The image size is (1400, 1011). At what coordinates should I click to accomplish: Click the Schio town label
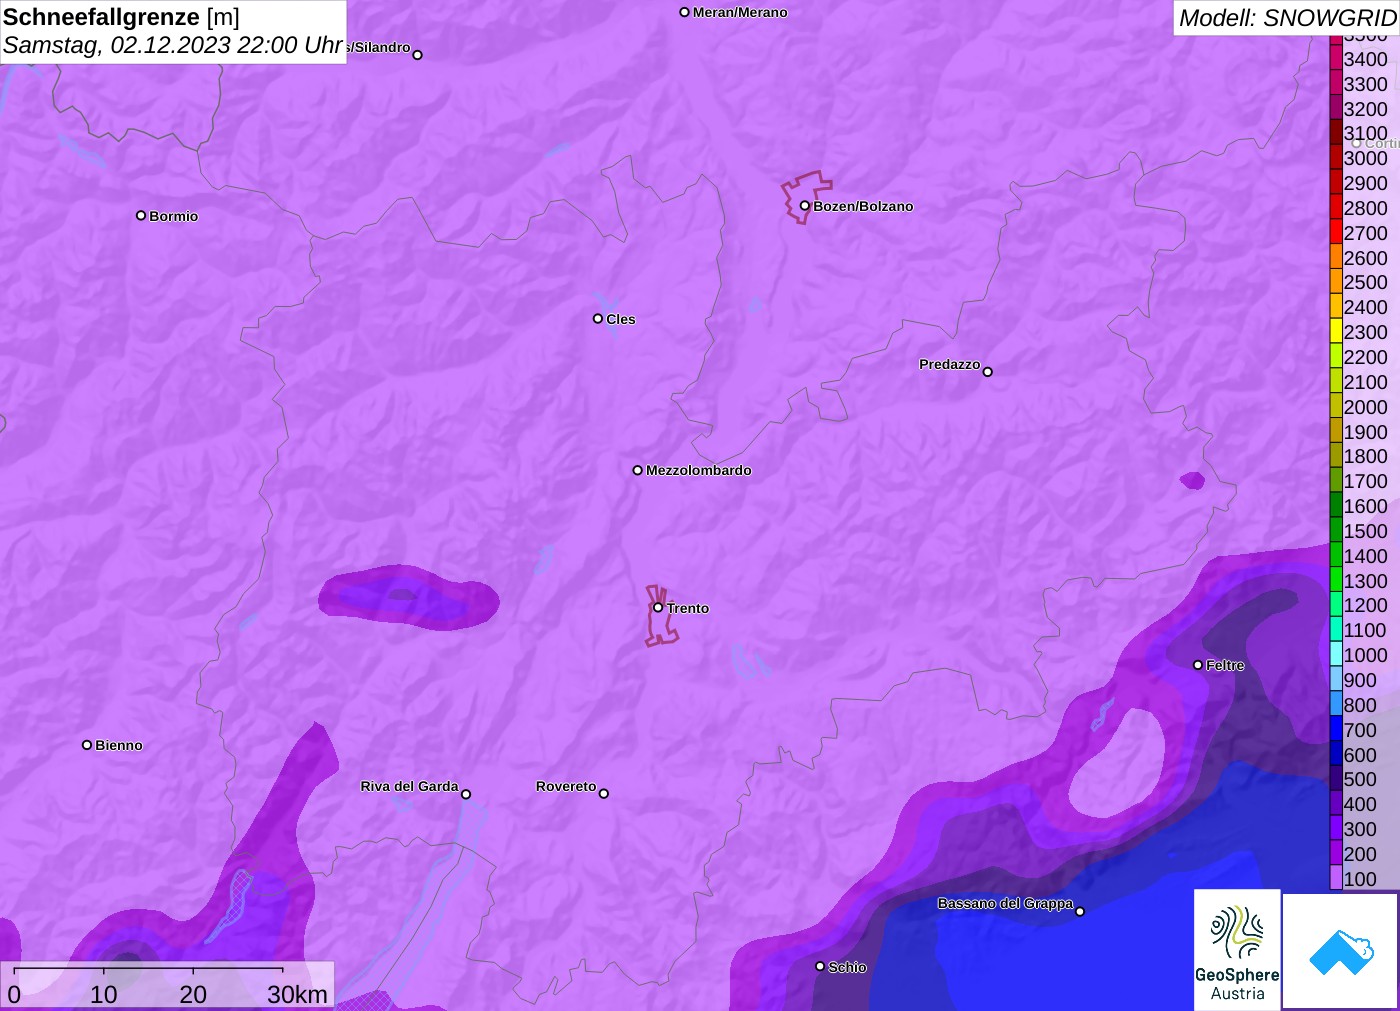point(847,967)
